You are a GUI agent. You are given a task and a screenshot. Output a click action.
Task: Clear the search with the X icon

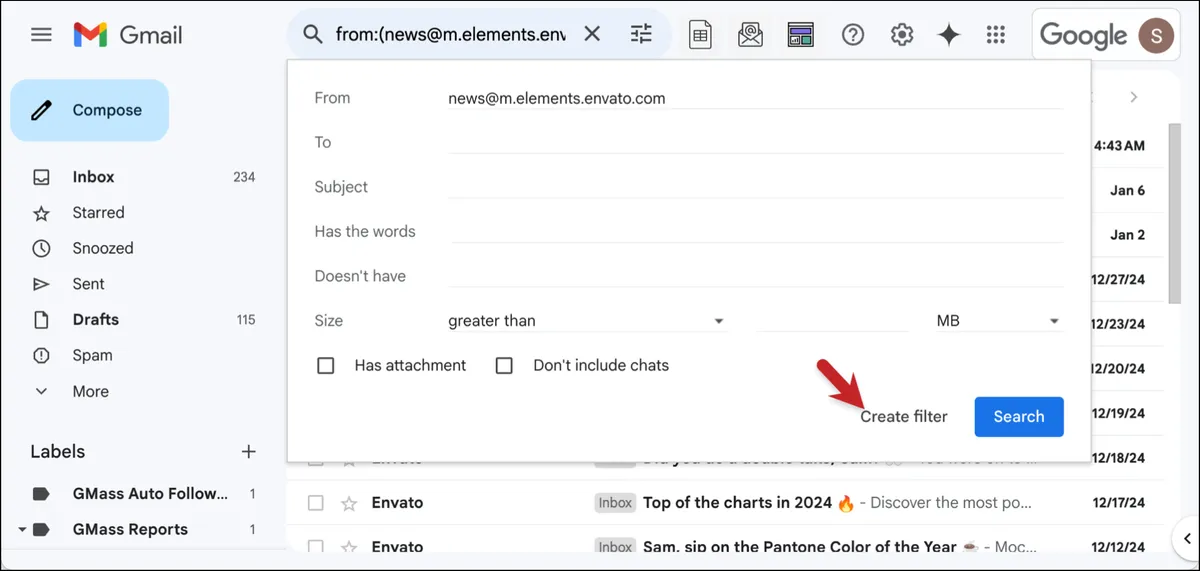pos(592,35)
